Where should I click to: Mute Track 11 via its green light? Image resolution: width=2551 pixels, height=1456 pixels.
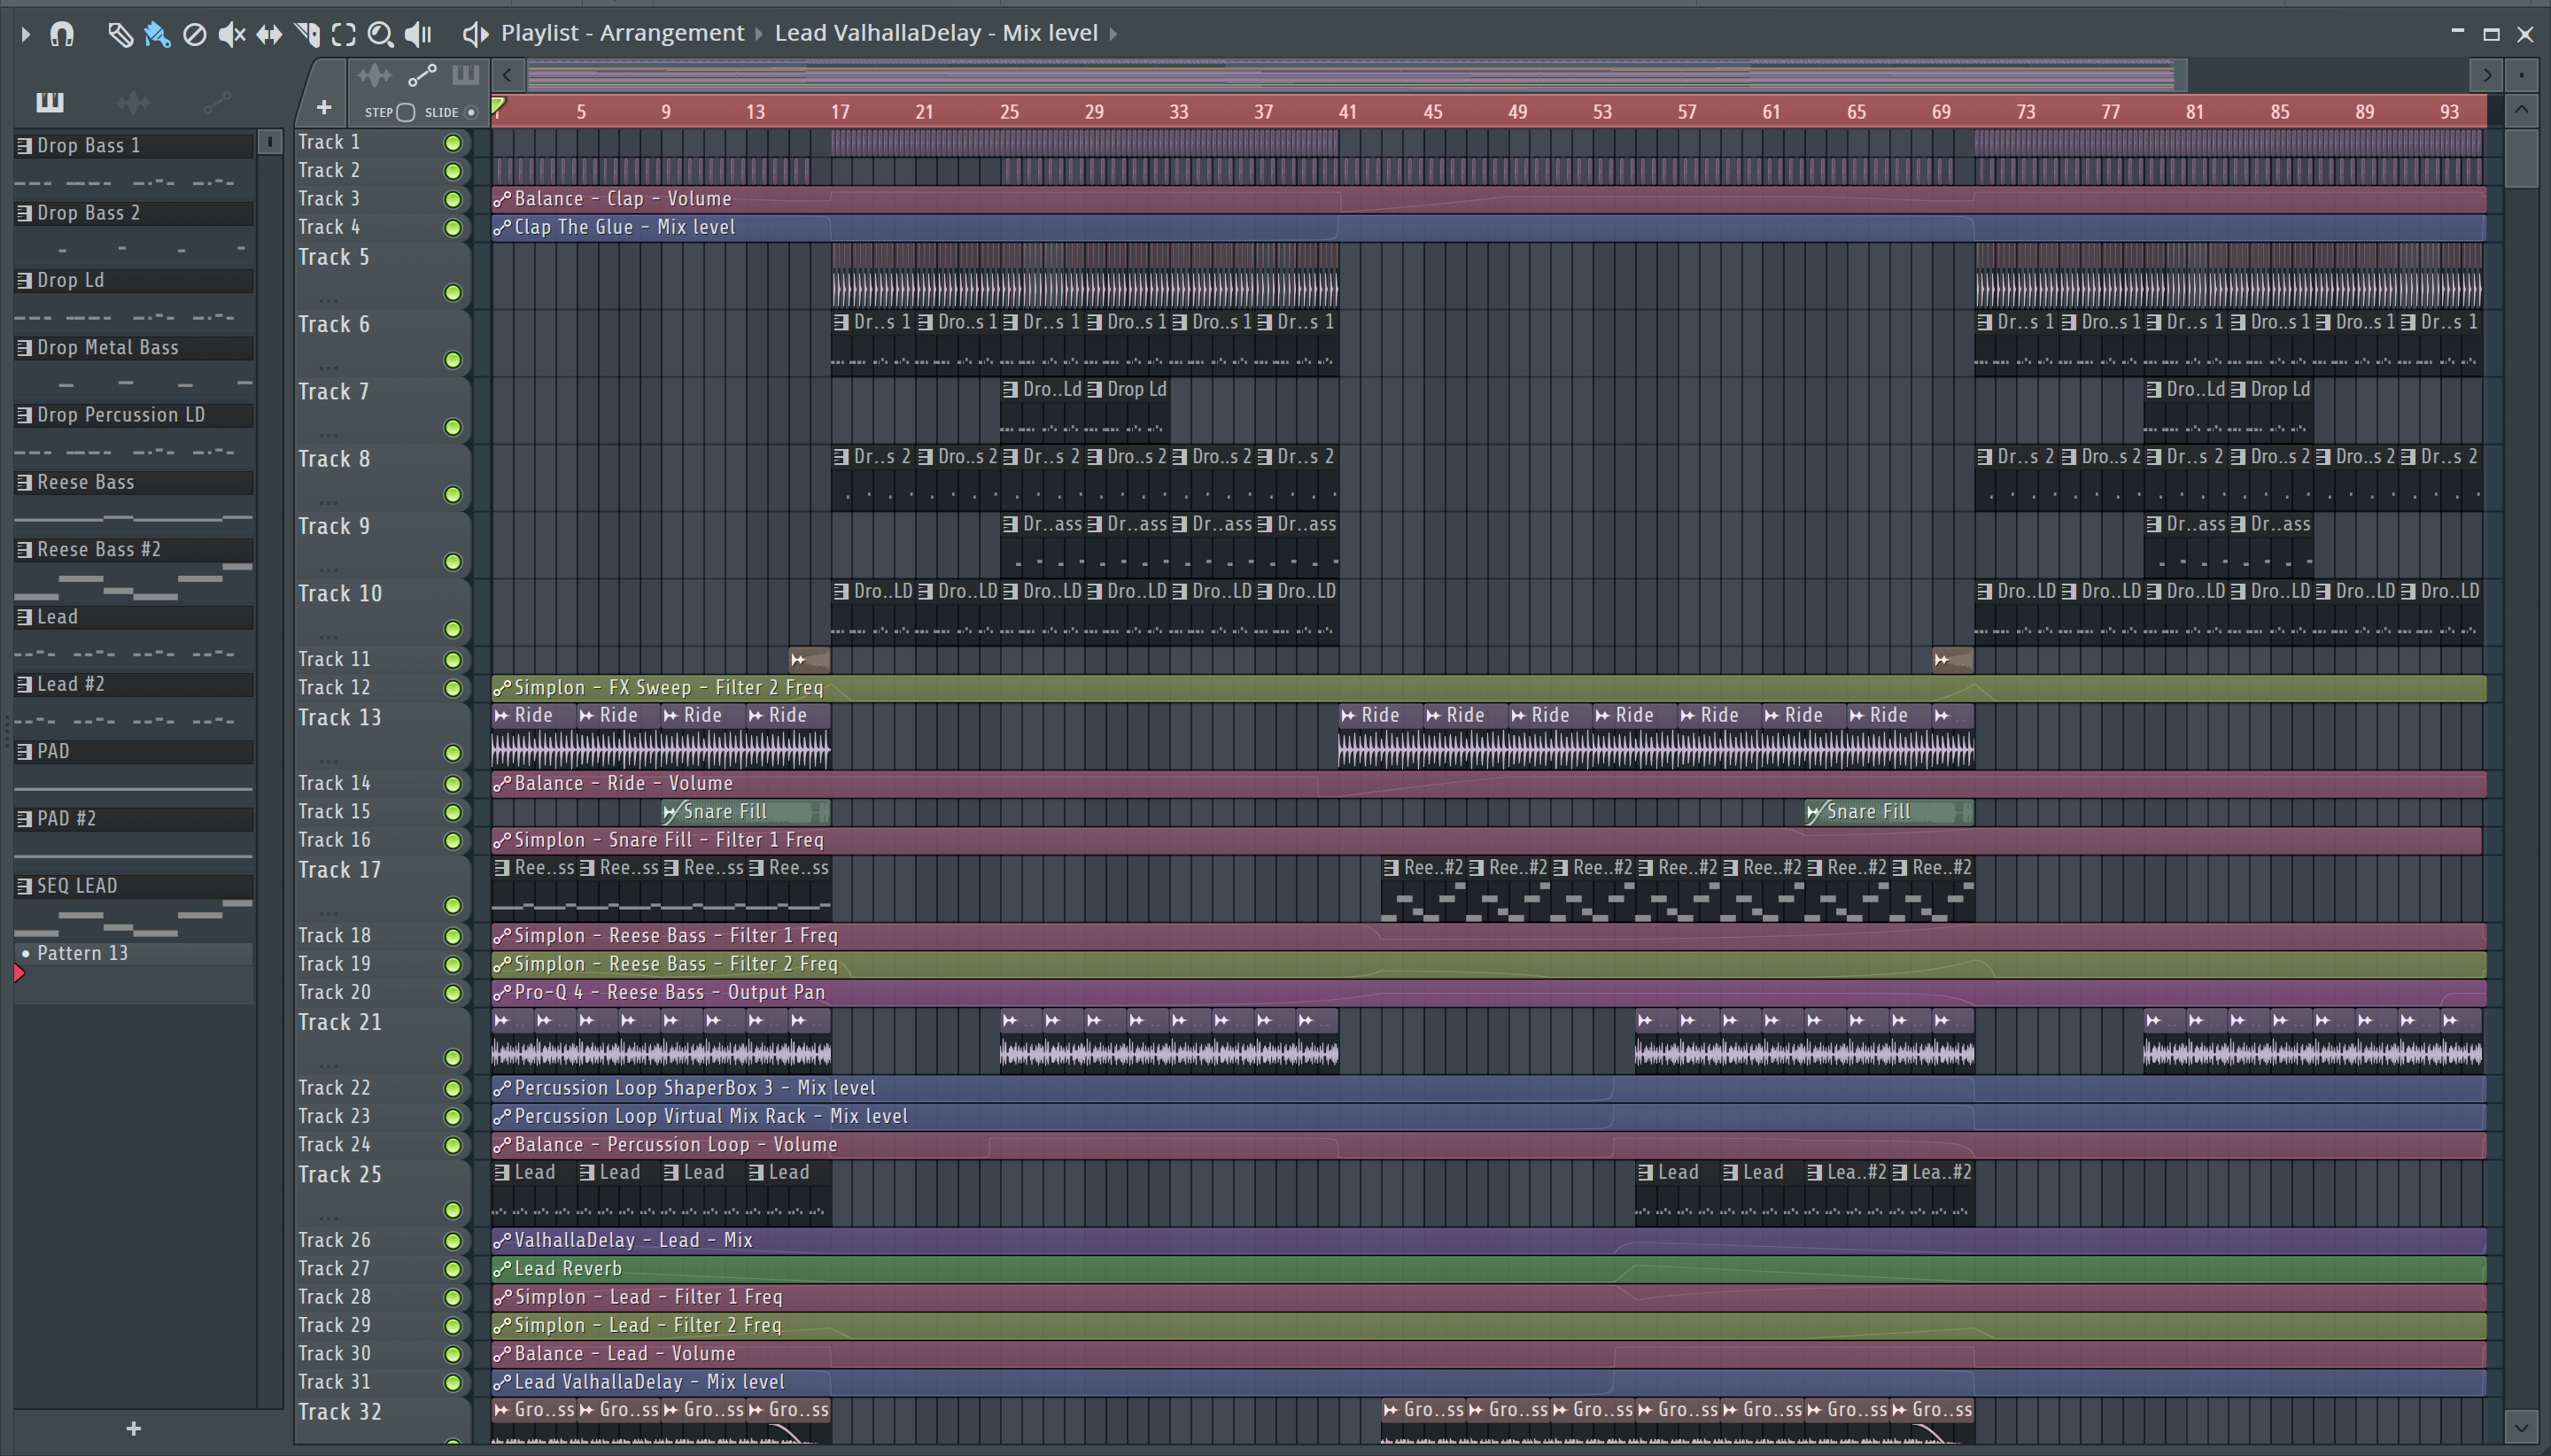pos(453,660)
